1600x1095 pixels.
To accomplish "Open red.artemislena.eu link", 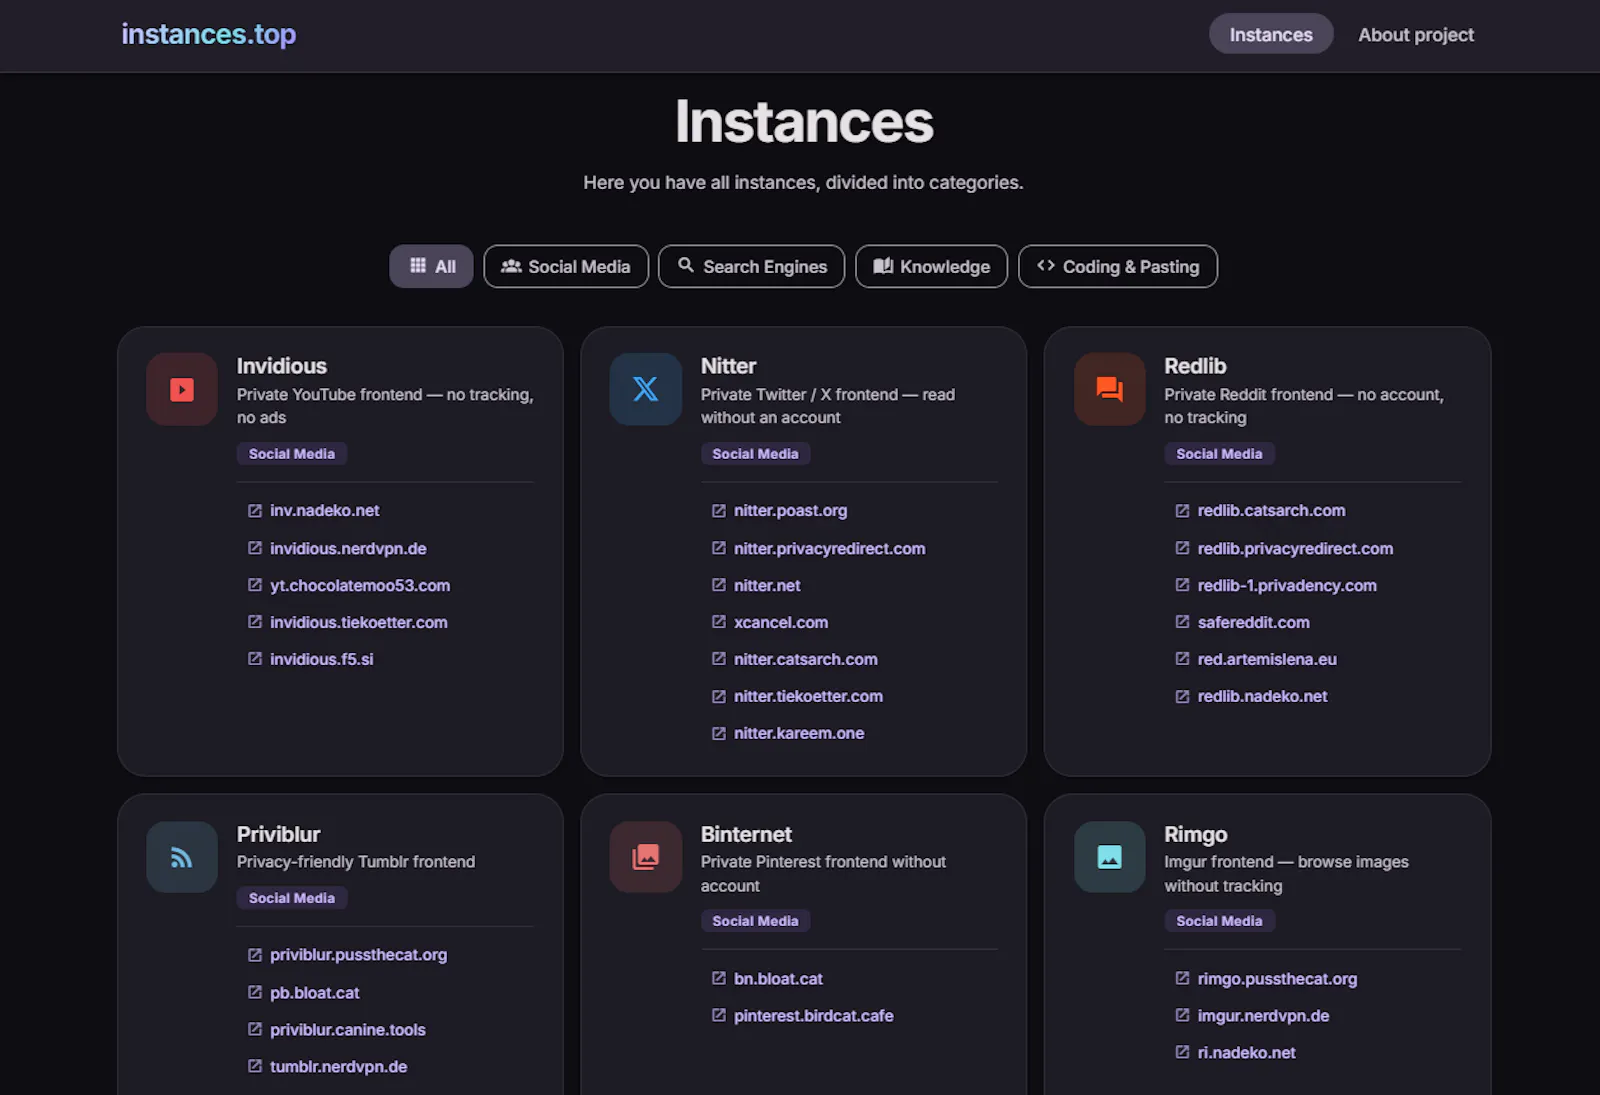I will pyautogui.click(x=1267, y=659).
